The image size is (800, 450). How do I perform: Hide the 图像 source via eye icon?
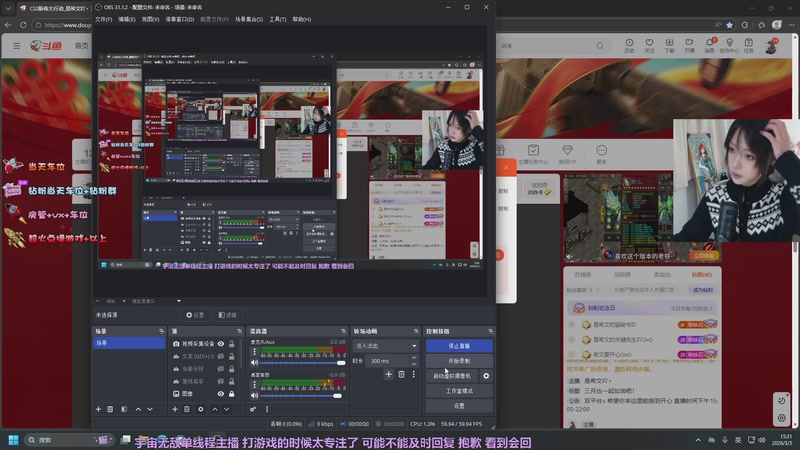pos(221,394)
